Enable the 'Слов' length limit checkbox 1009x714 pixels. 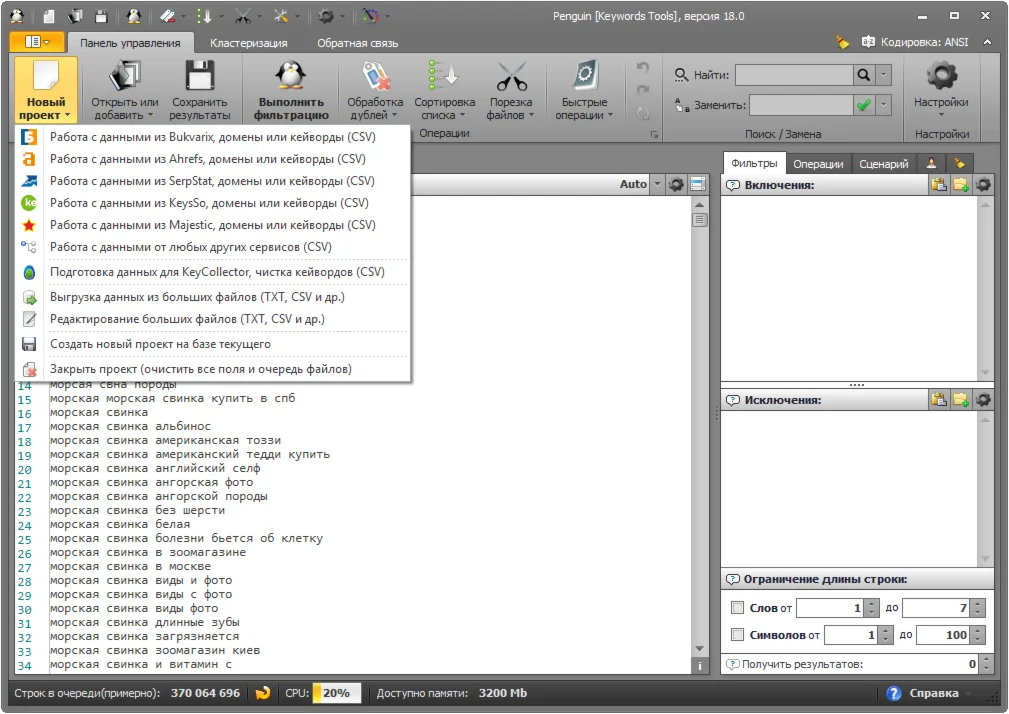click(737, 608)
